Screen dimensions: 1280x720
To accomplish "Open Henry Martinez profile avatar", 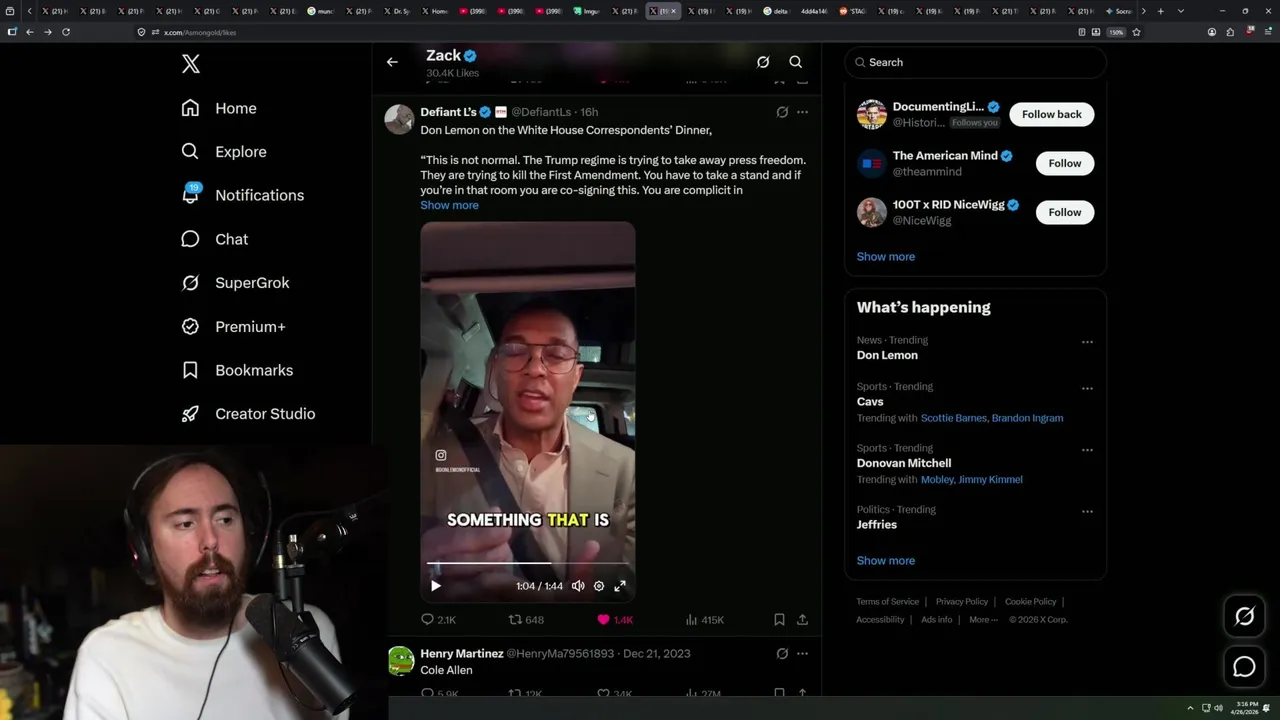I will [x=400, y=661].
